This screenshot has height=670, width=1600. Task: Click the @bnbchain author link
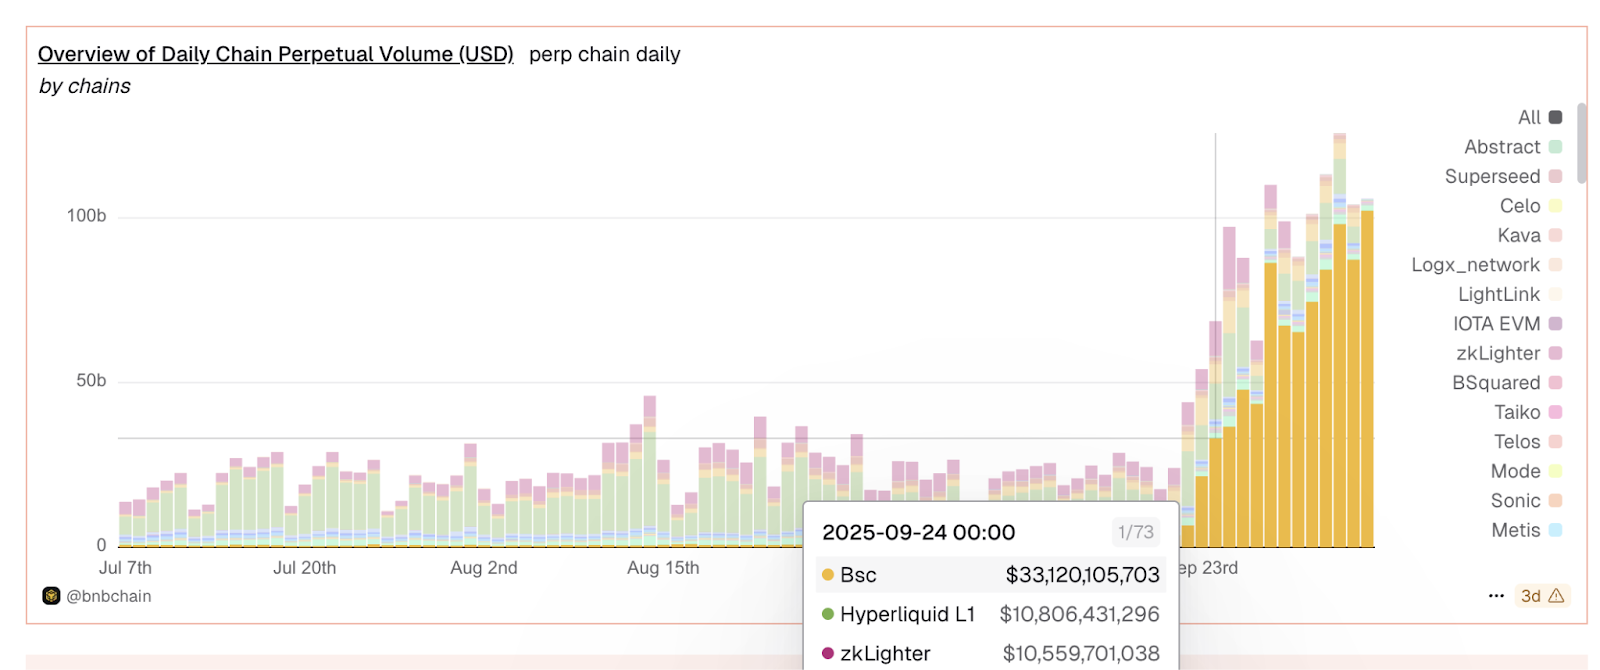(108, 596)
